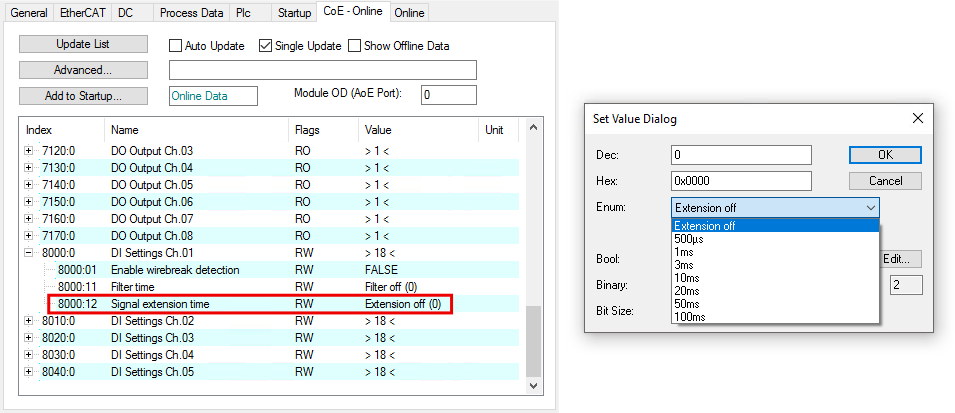This screenshot has height=413, width=955.
Task: Click the list's scroll up arrow
Action: point(533,127)
